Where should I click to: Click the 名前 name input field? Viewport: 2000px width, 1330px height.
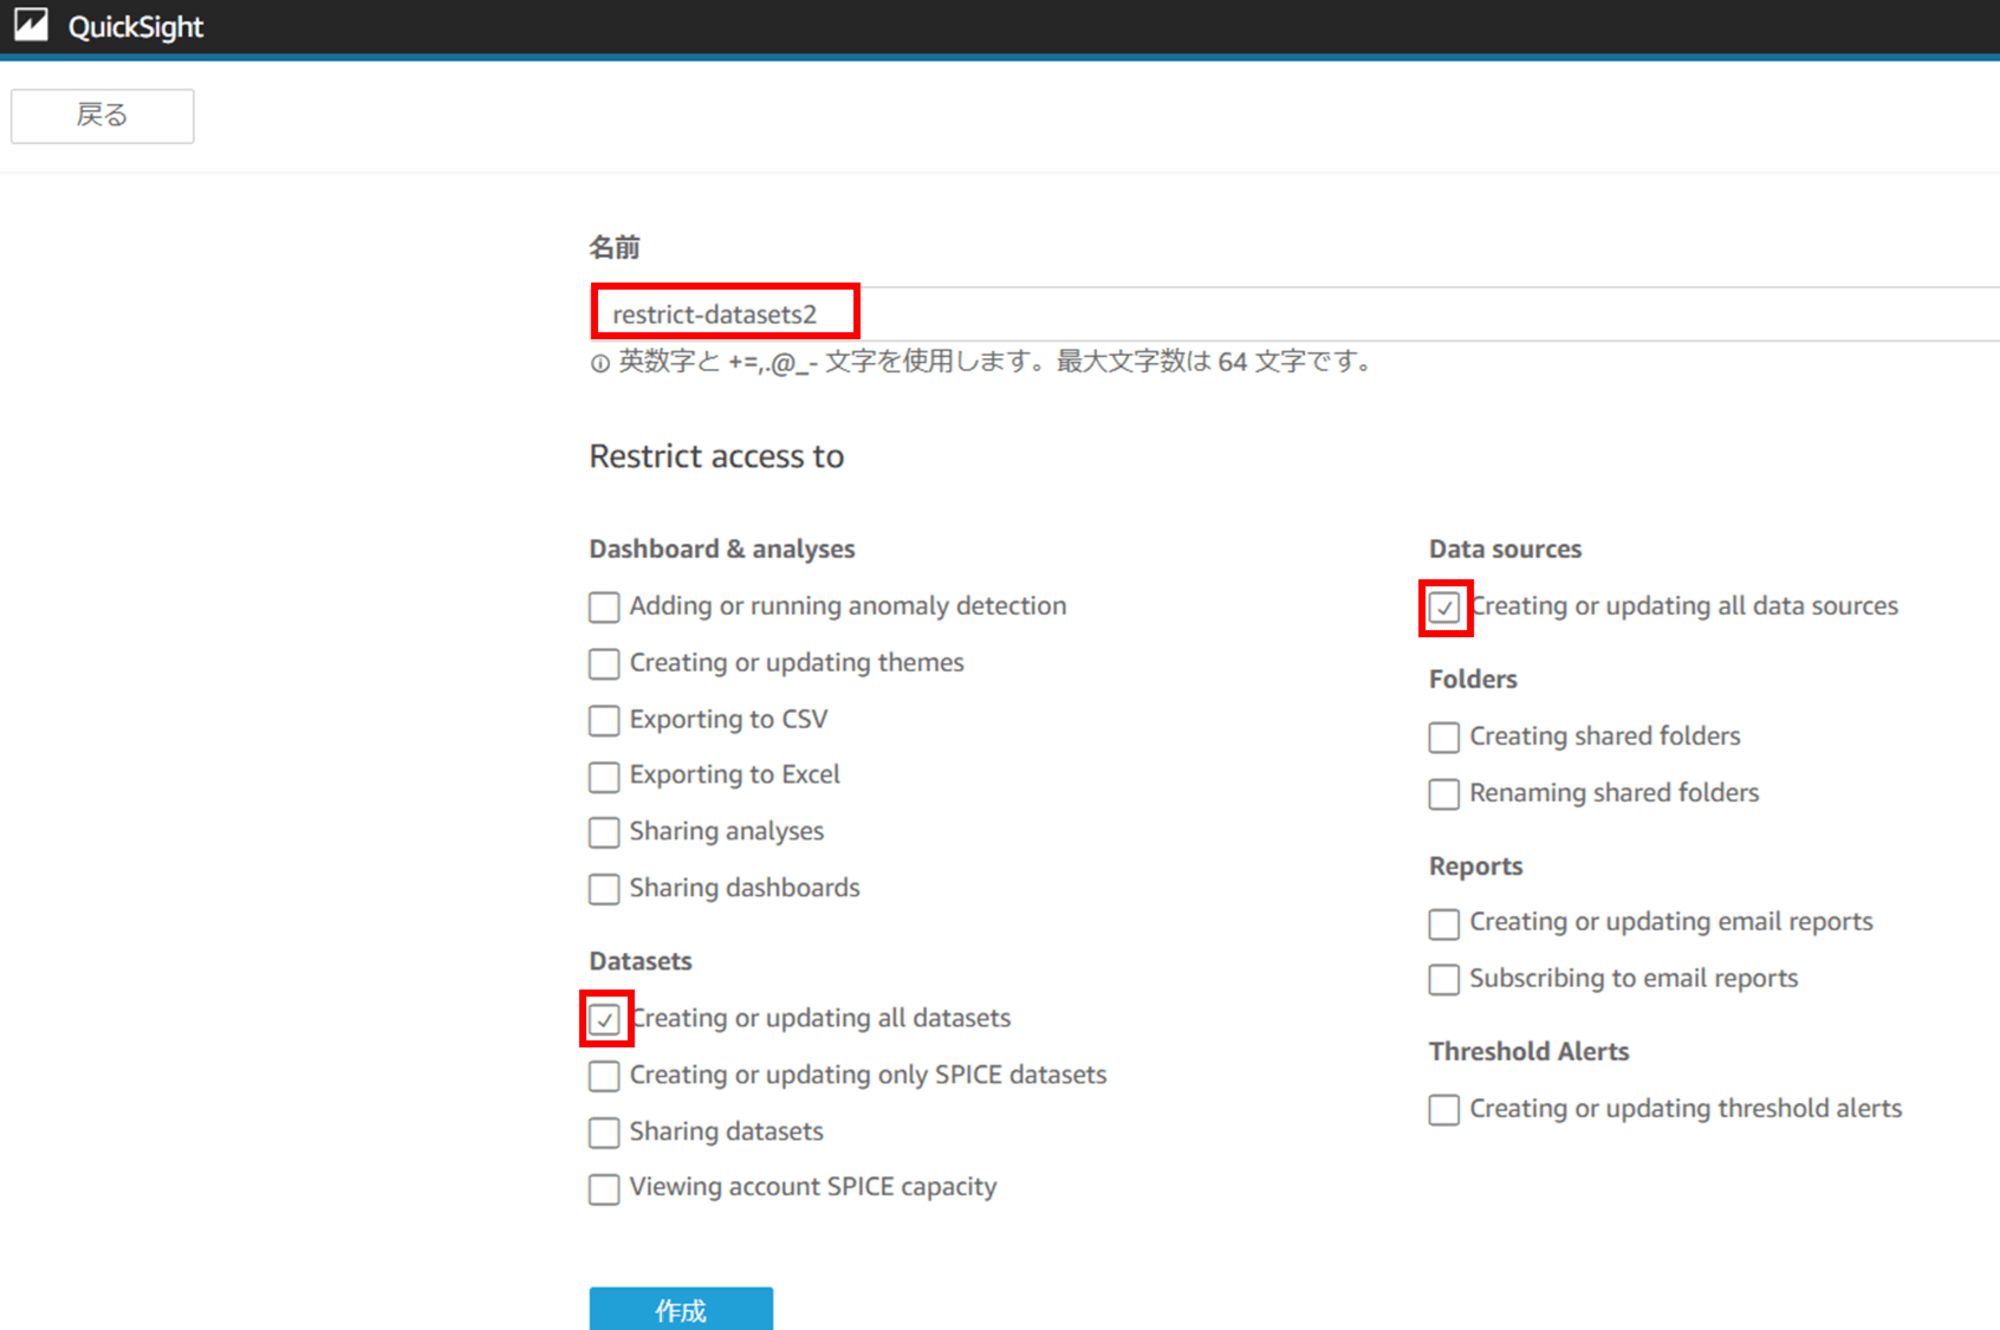[x=1295, y=314]
